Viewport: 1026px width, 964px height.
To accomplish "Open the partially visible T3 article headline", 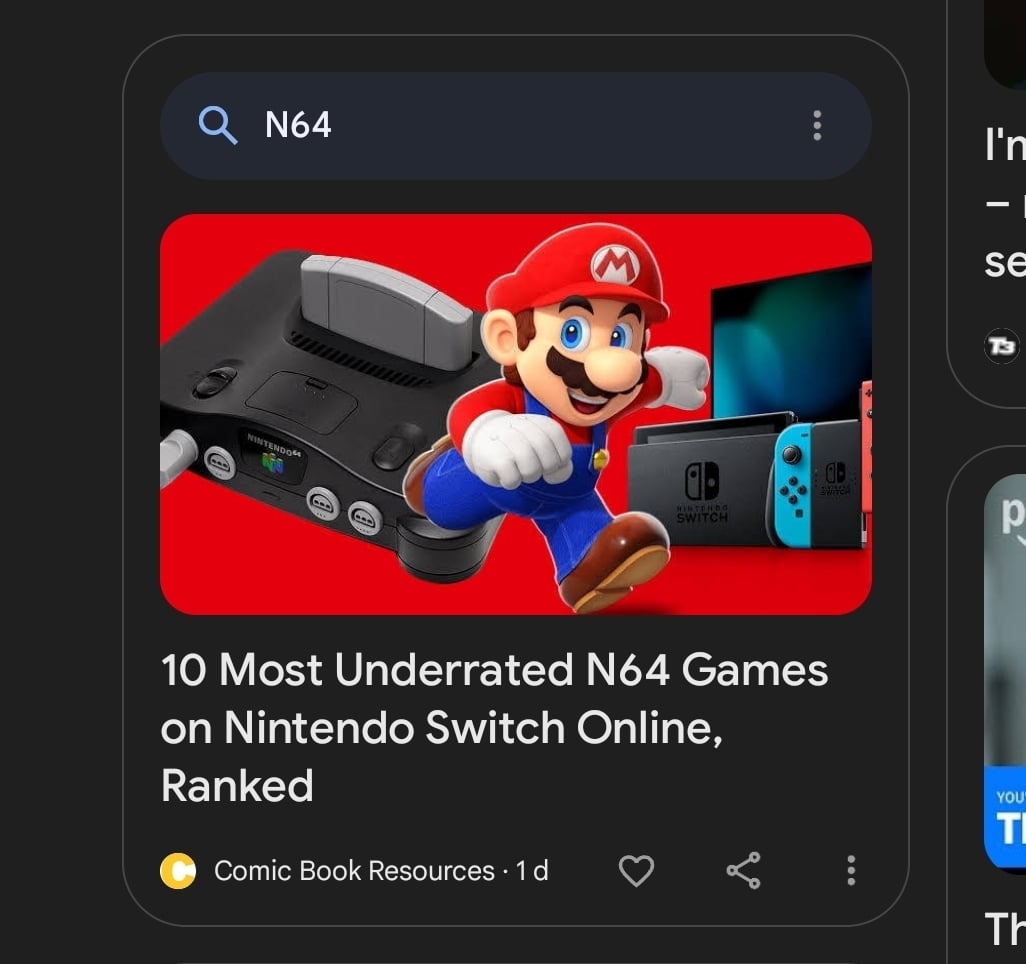I will (x=1005, y=203).
